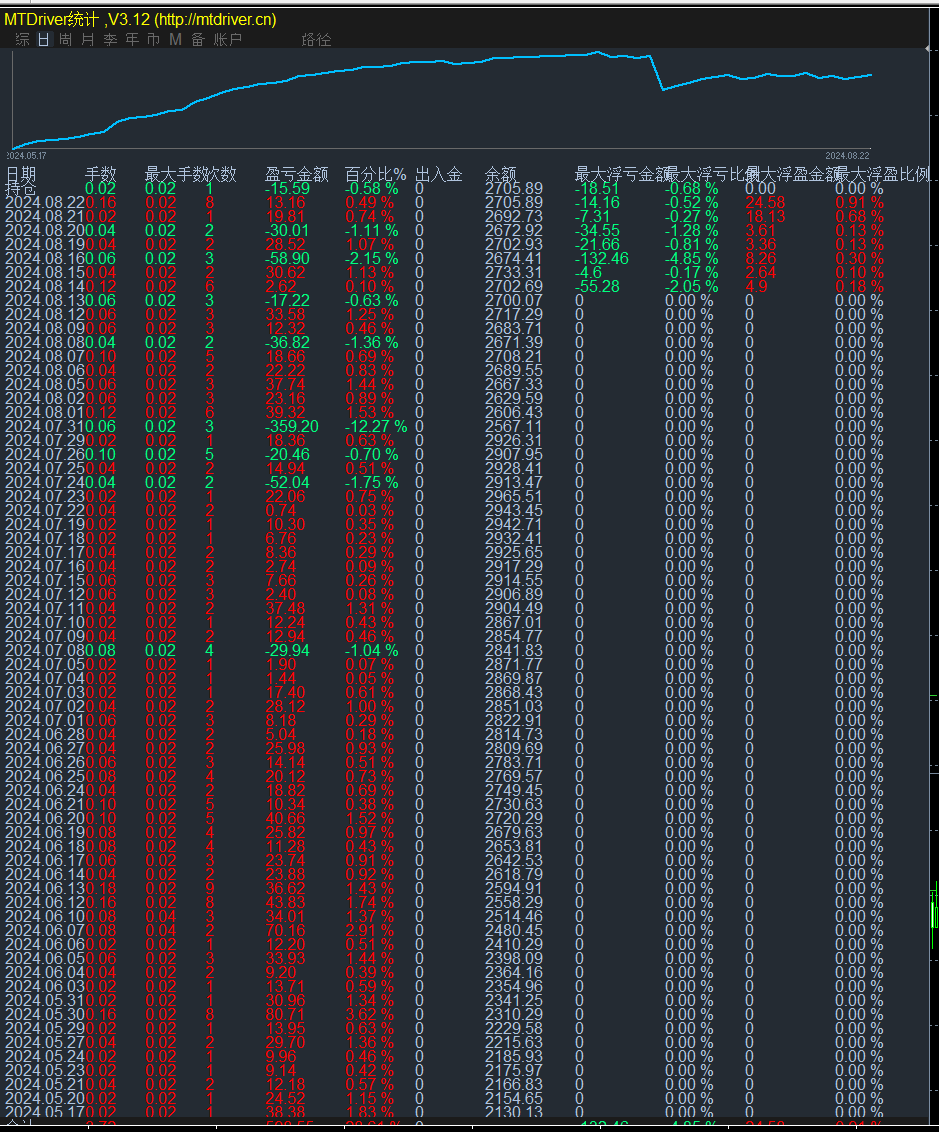The width and height of the screenshot is (939, 1132).
Task: Click the 24.58 max floating profit
Action: (765, 202)
